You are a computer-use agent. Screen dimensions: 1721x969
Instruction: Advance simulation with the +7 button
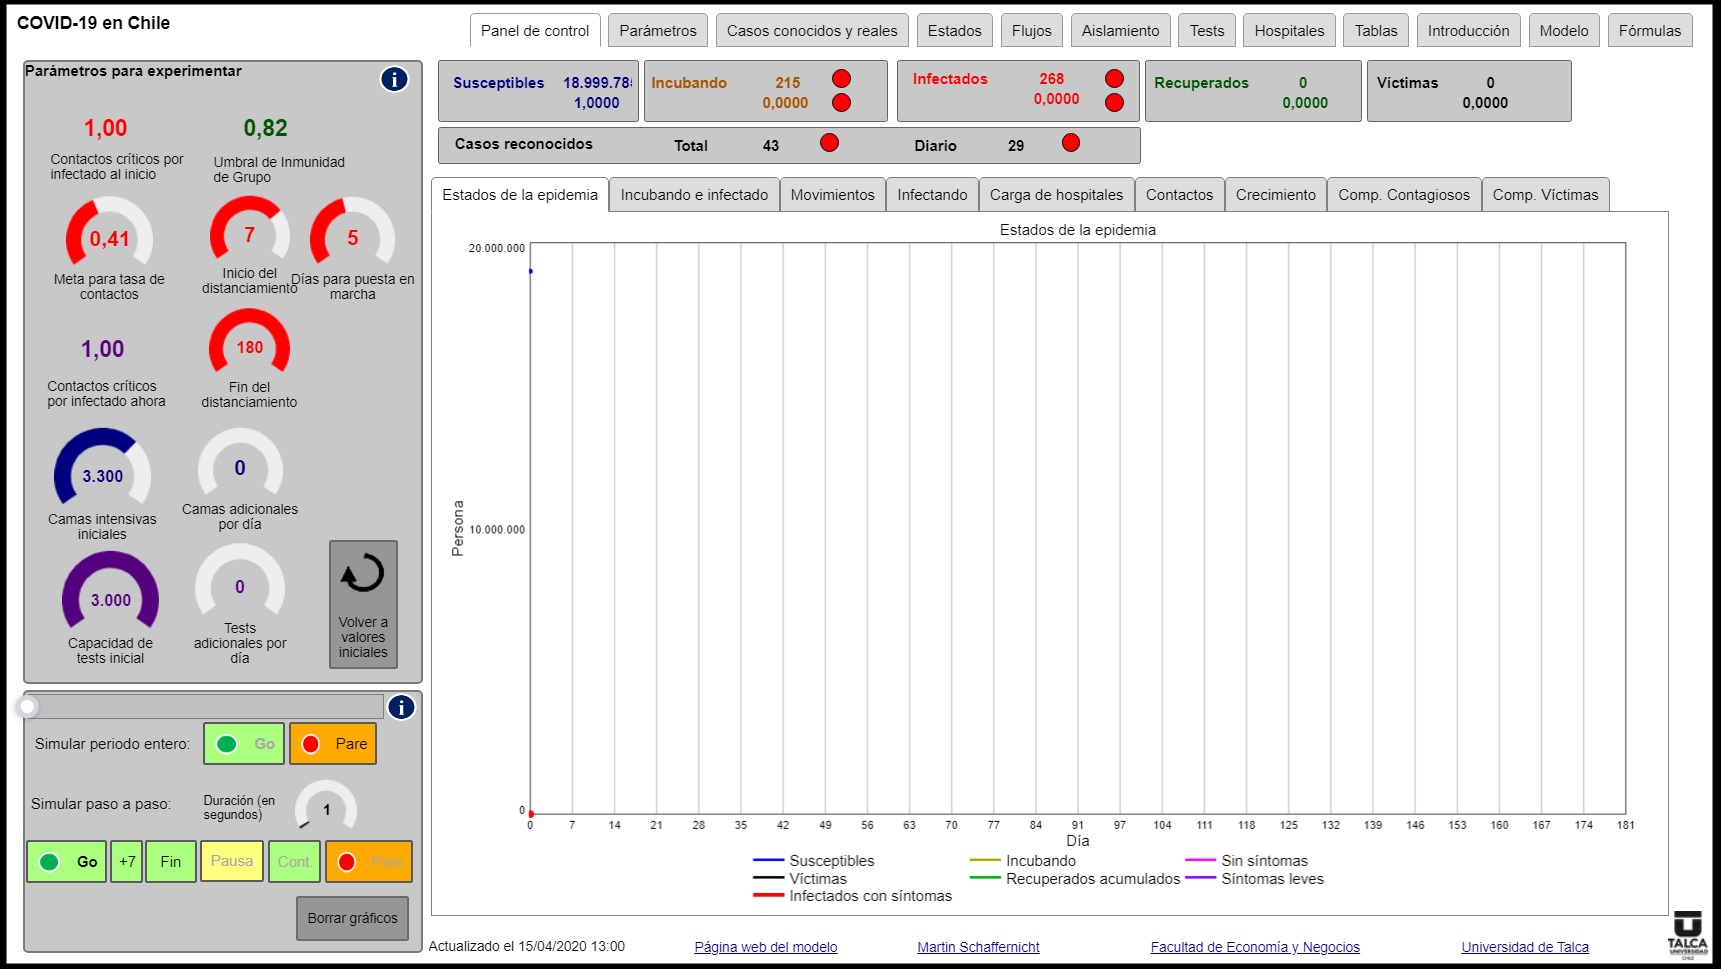click(127, 862)
